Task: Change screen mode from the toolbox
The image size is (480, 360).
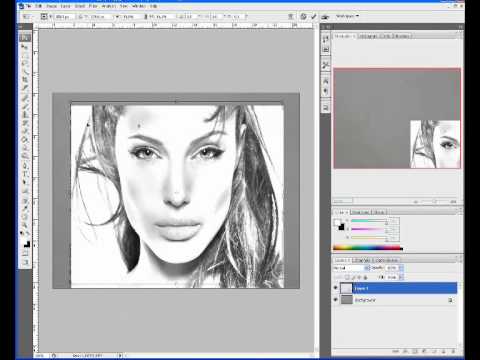Action: click(x=25, y=263)
